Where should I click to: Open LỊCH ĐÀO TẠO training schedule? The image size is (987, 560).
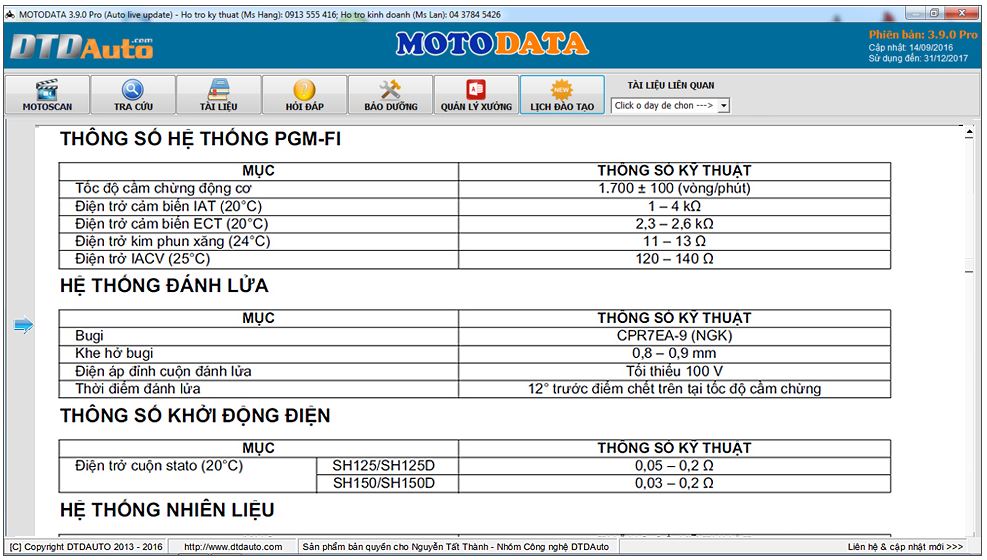pos(562,94)
